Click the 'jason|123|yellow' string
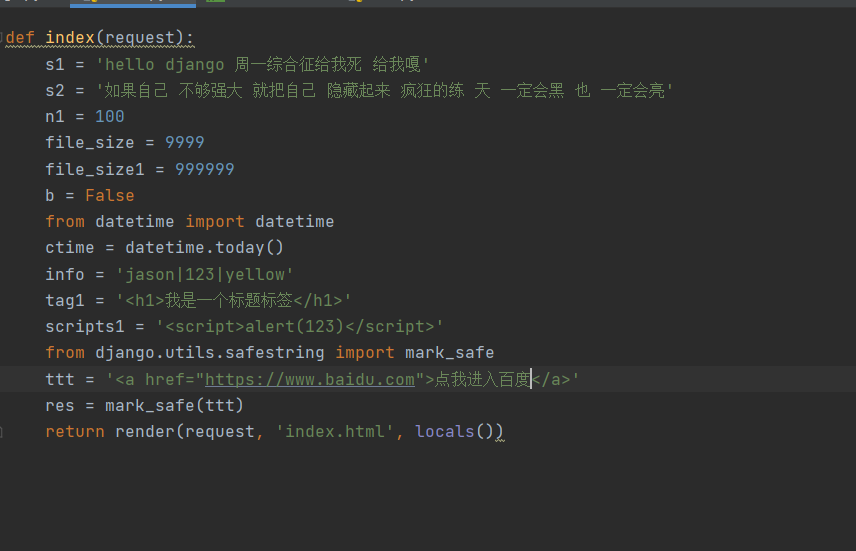 (205, 274)
